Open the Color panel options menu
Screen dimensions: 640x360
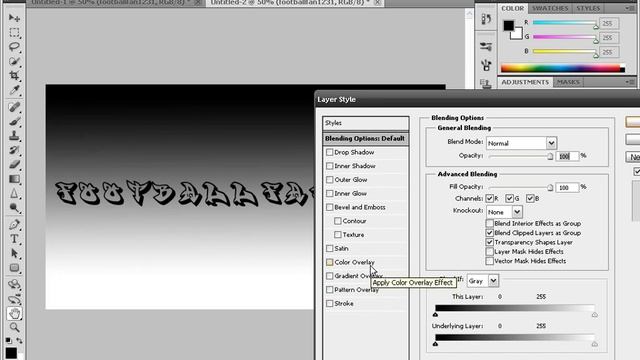(629, 8)
